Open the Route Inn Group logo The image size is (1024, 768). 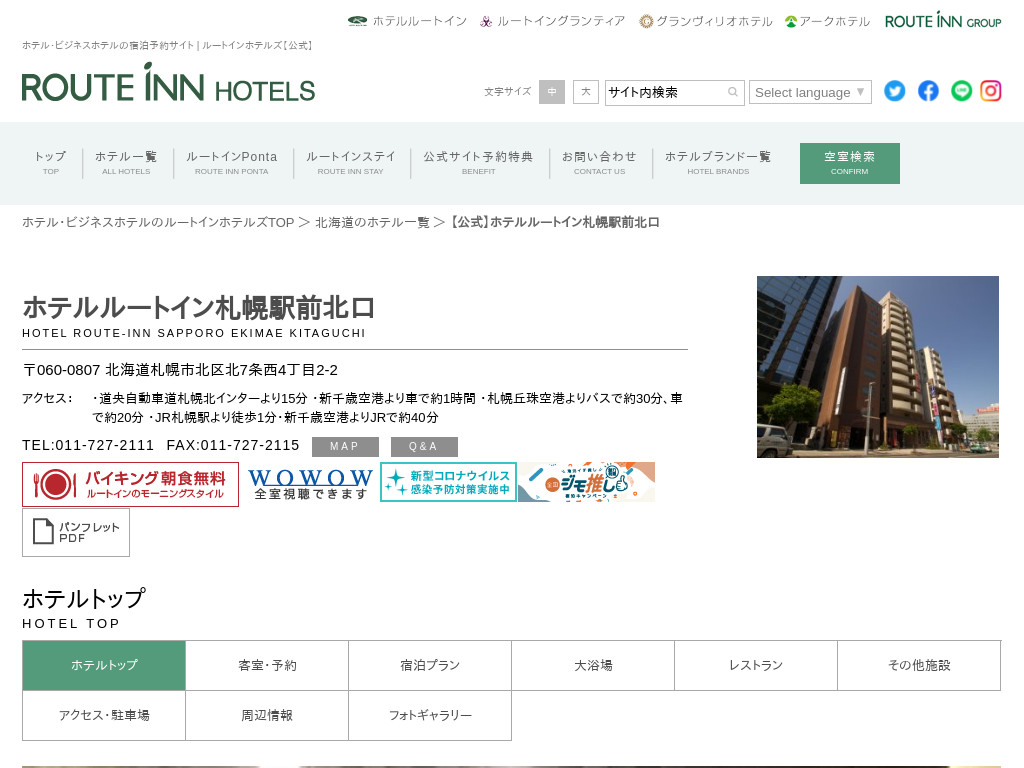pos(943,21)
